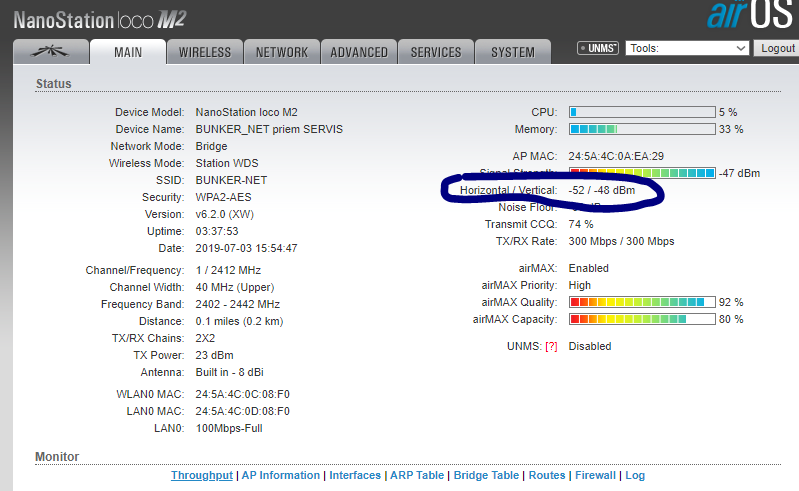Open the Ubiquiti logo tab
The width and height of the screenshot is (799, 491).
[49, 52]
